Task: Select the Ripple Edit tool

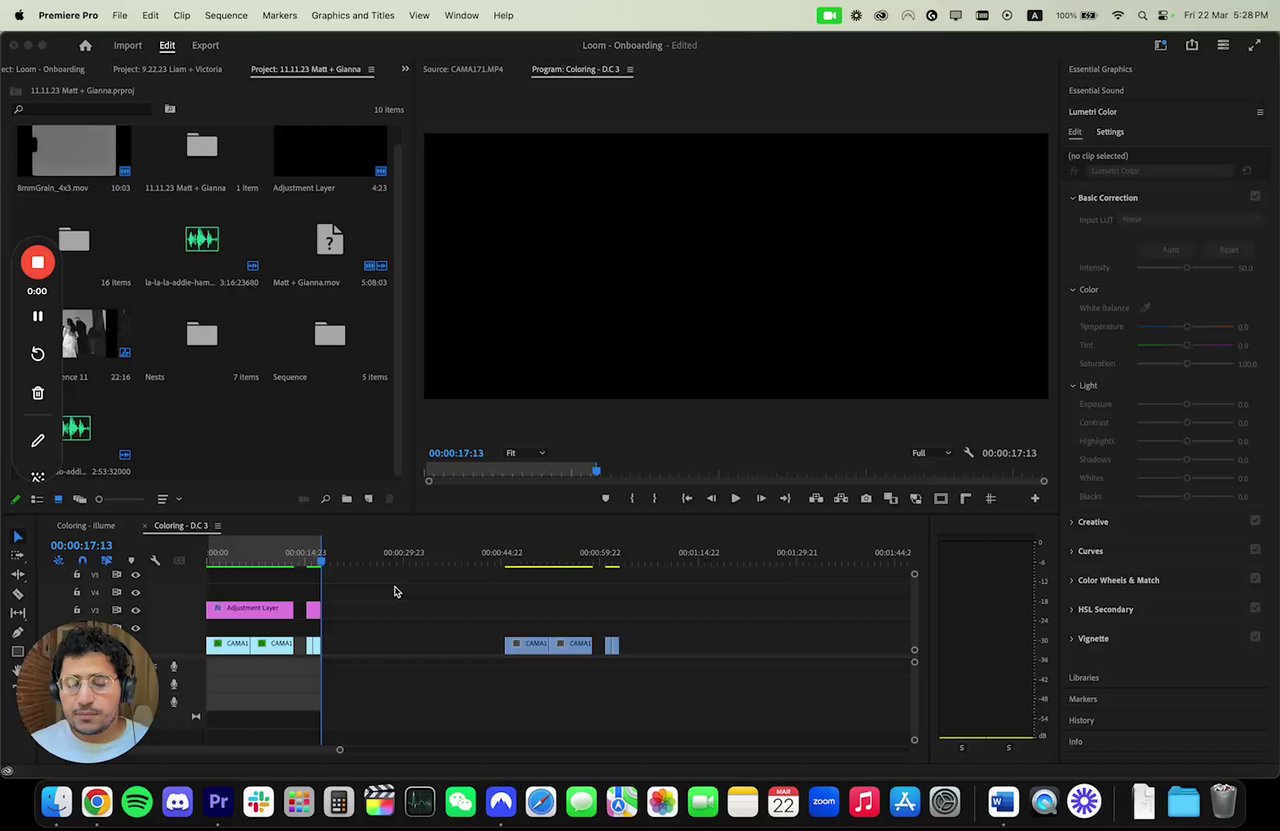Action: [x=18, y=575]
